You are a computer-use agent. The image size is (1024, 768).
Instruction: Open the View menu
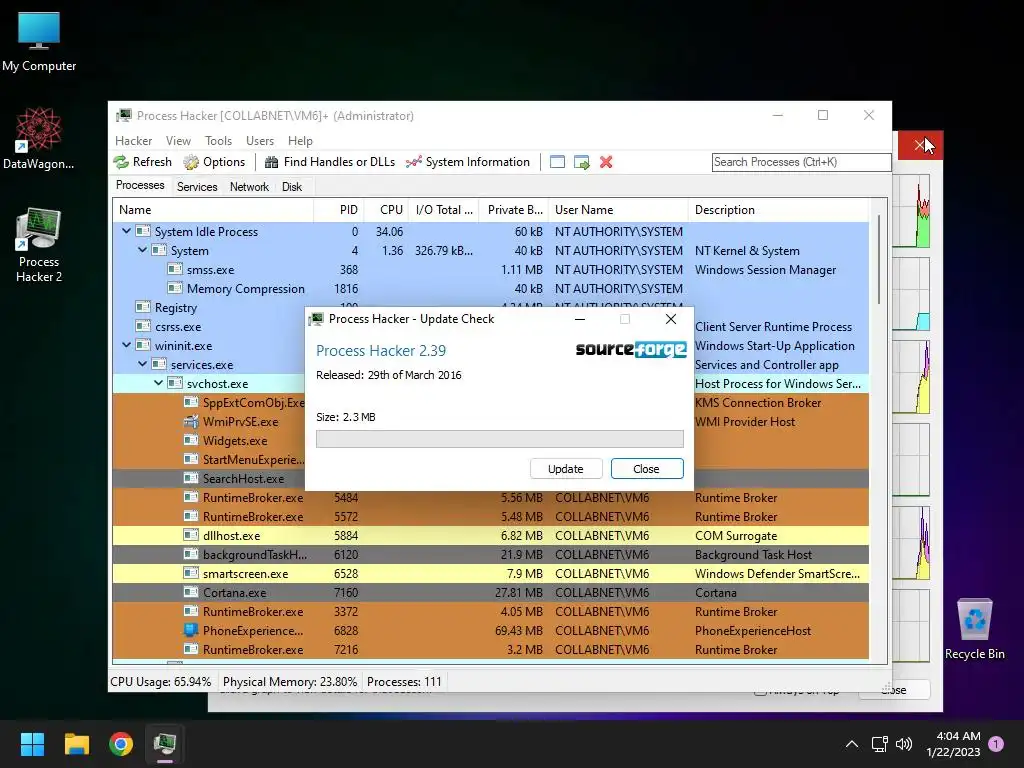click(178, 140)
